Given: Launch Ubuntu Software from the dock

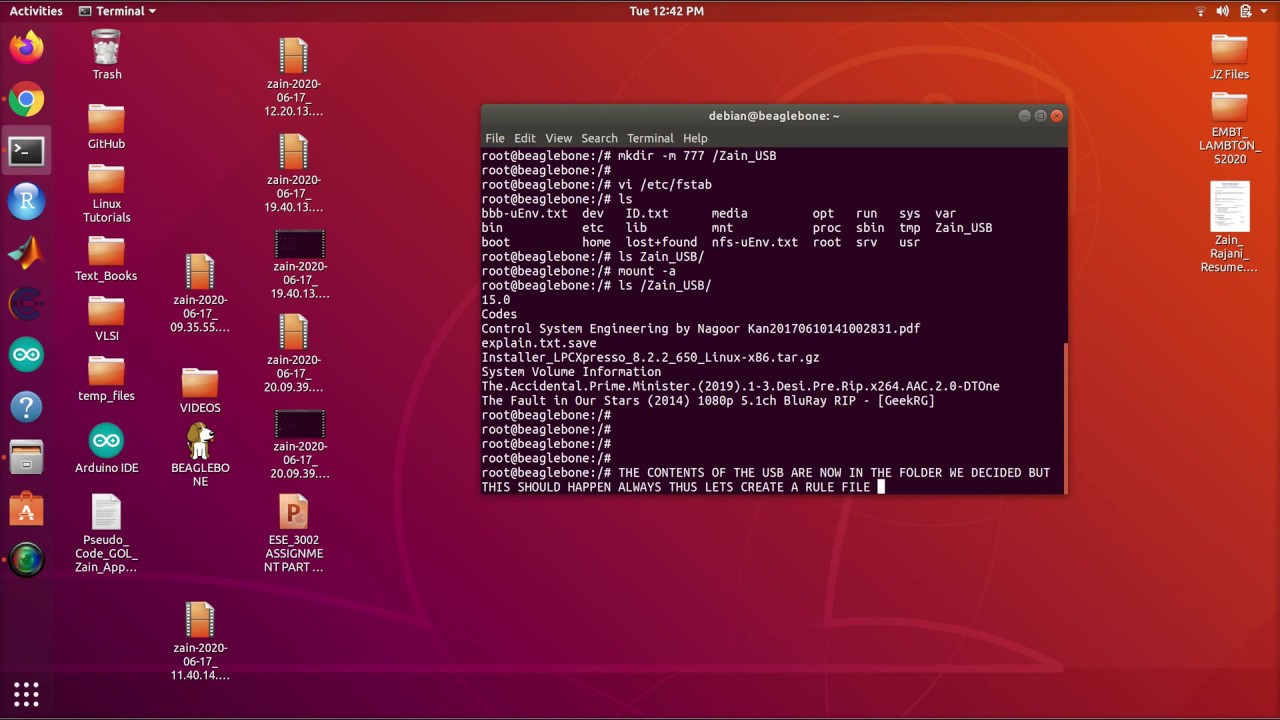Looking at the screenshot, I should 27,509.
